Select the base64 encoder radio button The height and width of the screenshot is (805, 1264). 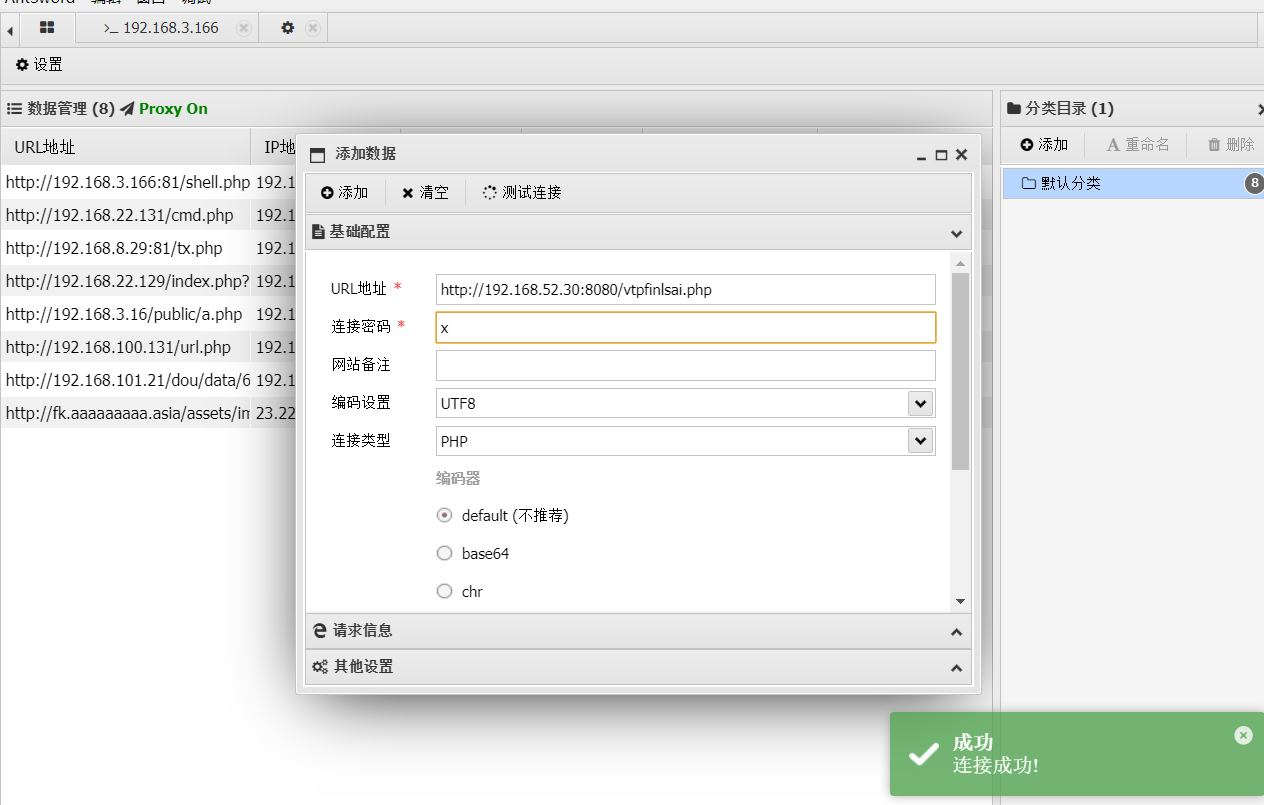(x=444, y=553)
